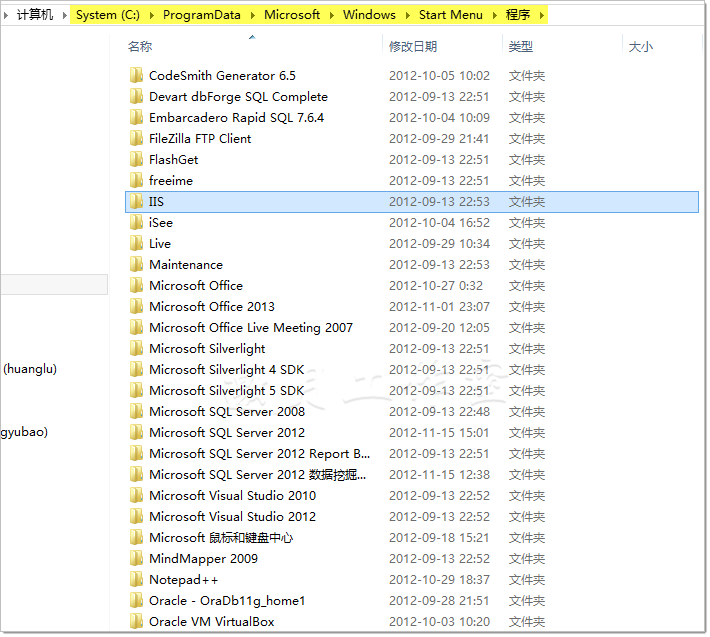This screenshot has width=710, height=637.
Task: Select the (huanglu) item in navigation pane
Action: pyautogui.click(x=30, y=369)
